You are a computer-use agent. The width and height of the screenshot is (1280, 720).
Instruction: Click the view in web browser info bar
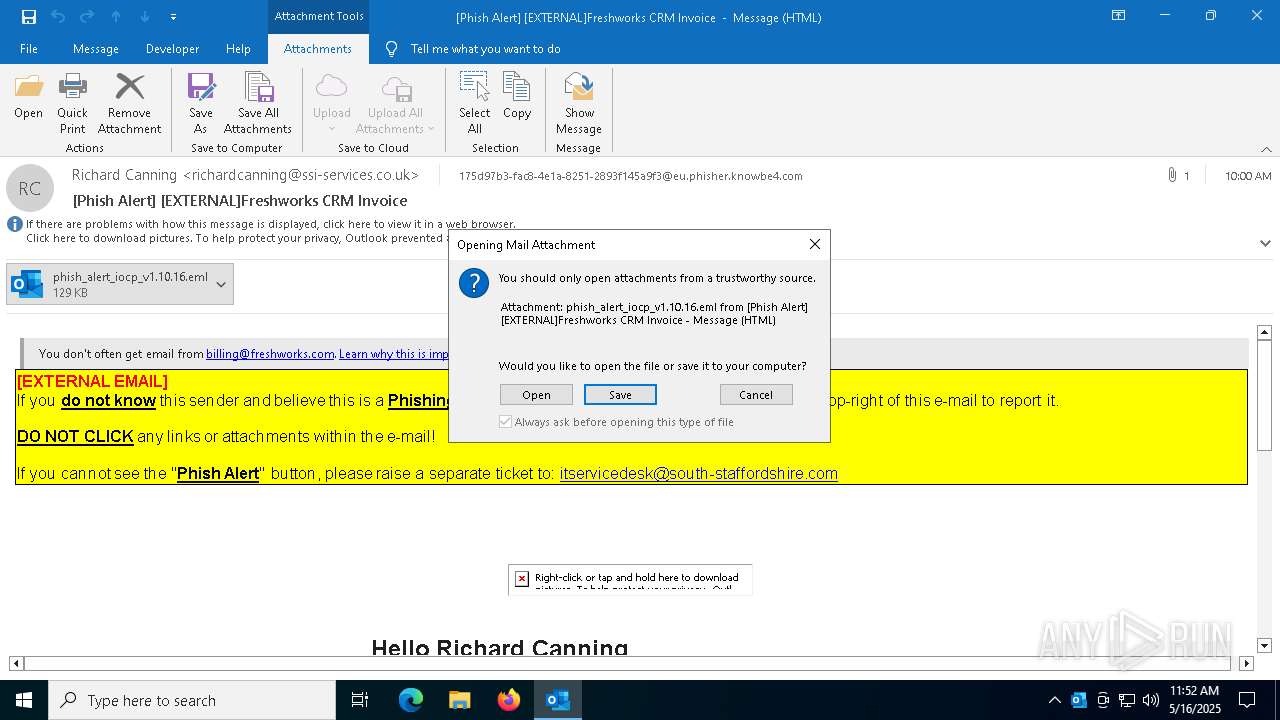coord(270,224)
